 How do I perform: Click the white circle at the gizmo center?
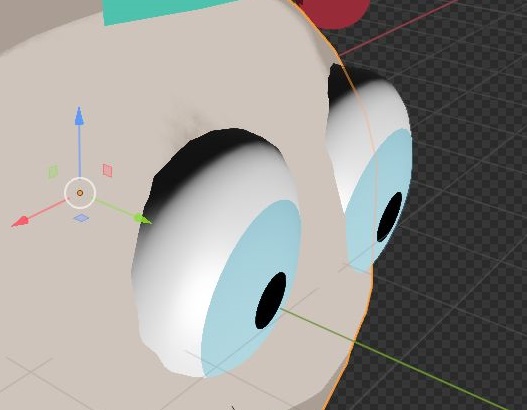(x=80, y=193)
